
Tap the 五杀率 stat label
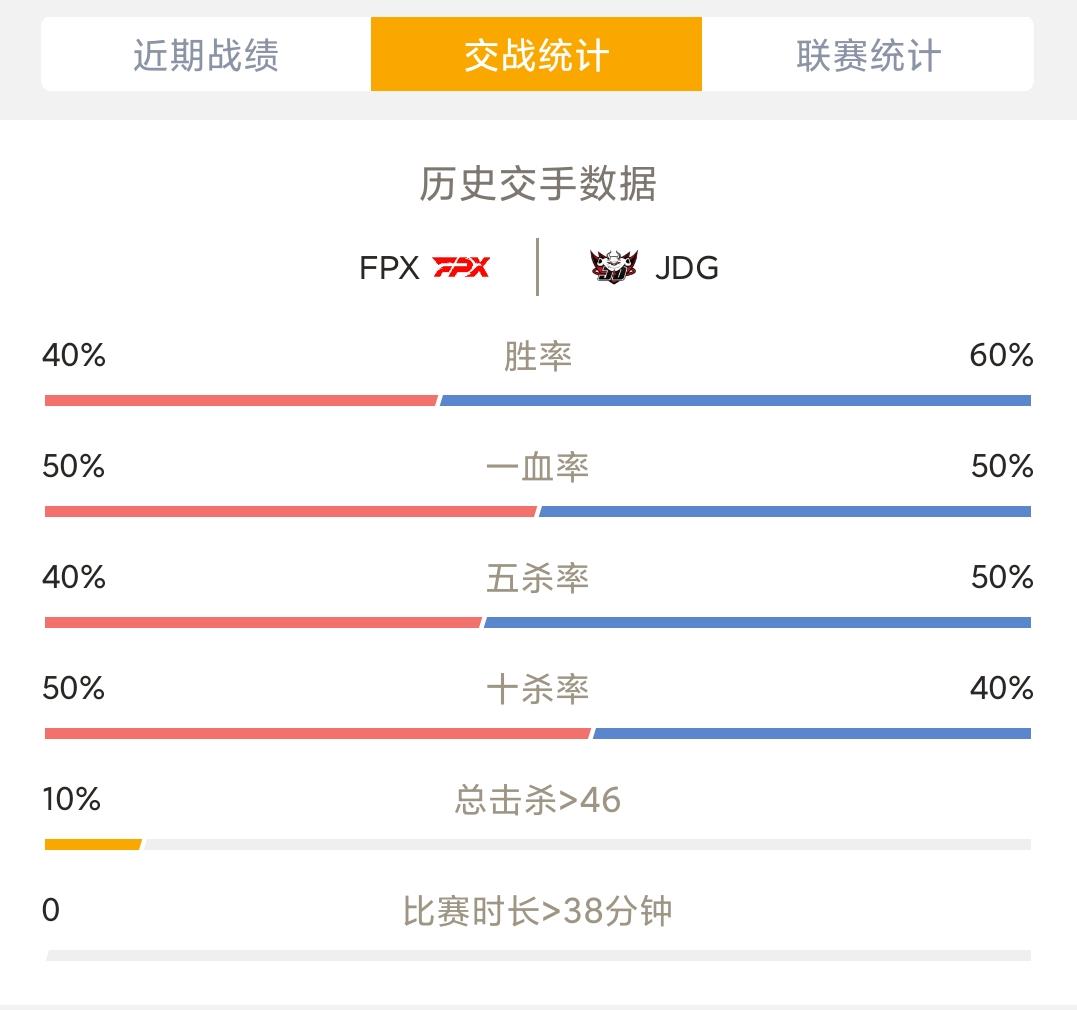[538, 578]
